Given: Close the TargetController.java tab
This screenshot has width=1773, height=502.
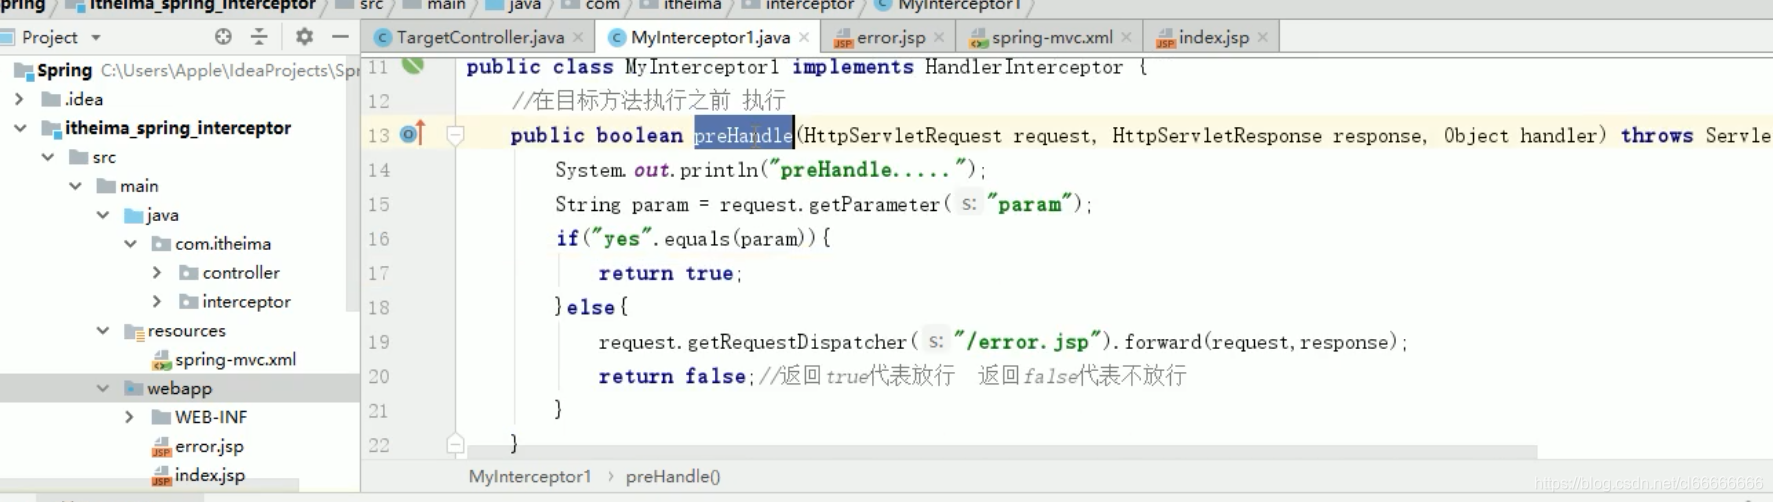Looking at the screenshot, I should click(x=578, y=38).
